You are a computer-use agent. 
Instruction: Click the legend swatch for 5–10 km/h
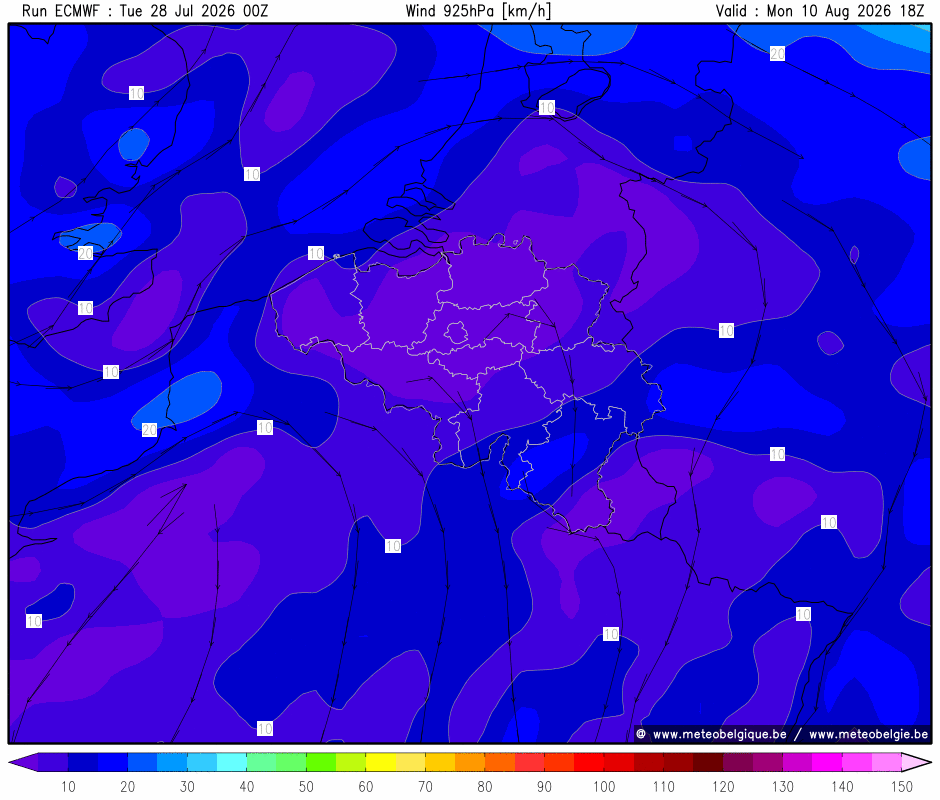[x=53, y=762]
